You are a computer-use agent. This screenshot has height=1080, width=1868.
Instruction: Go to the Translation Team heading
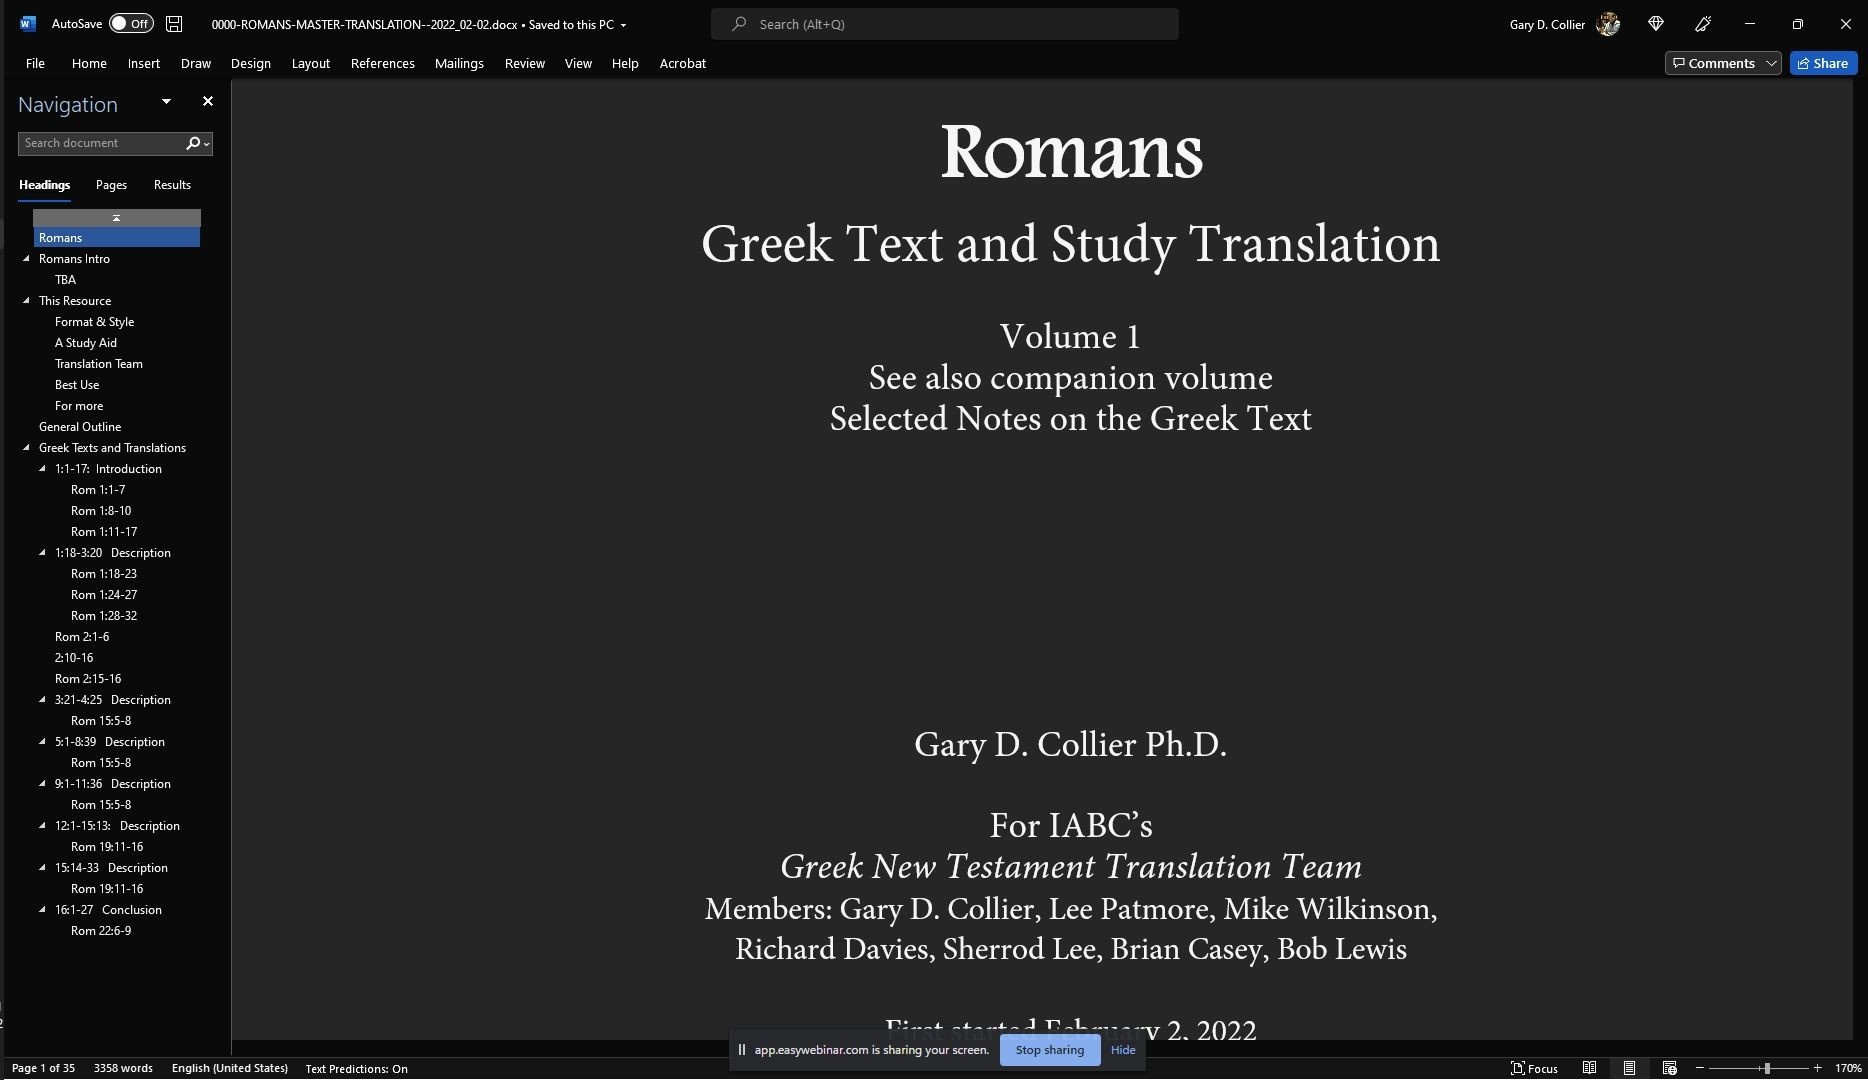(99, 364)
